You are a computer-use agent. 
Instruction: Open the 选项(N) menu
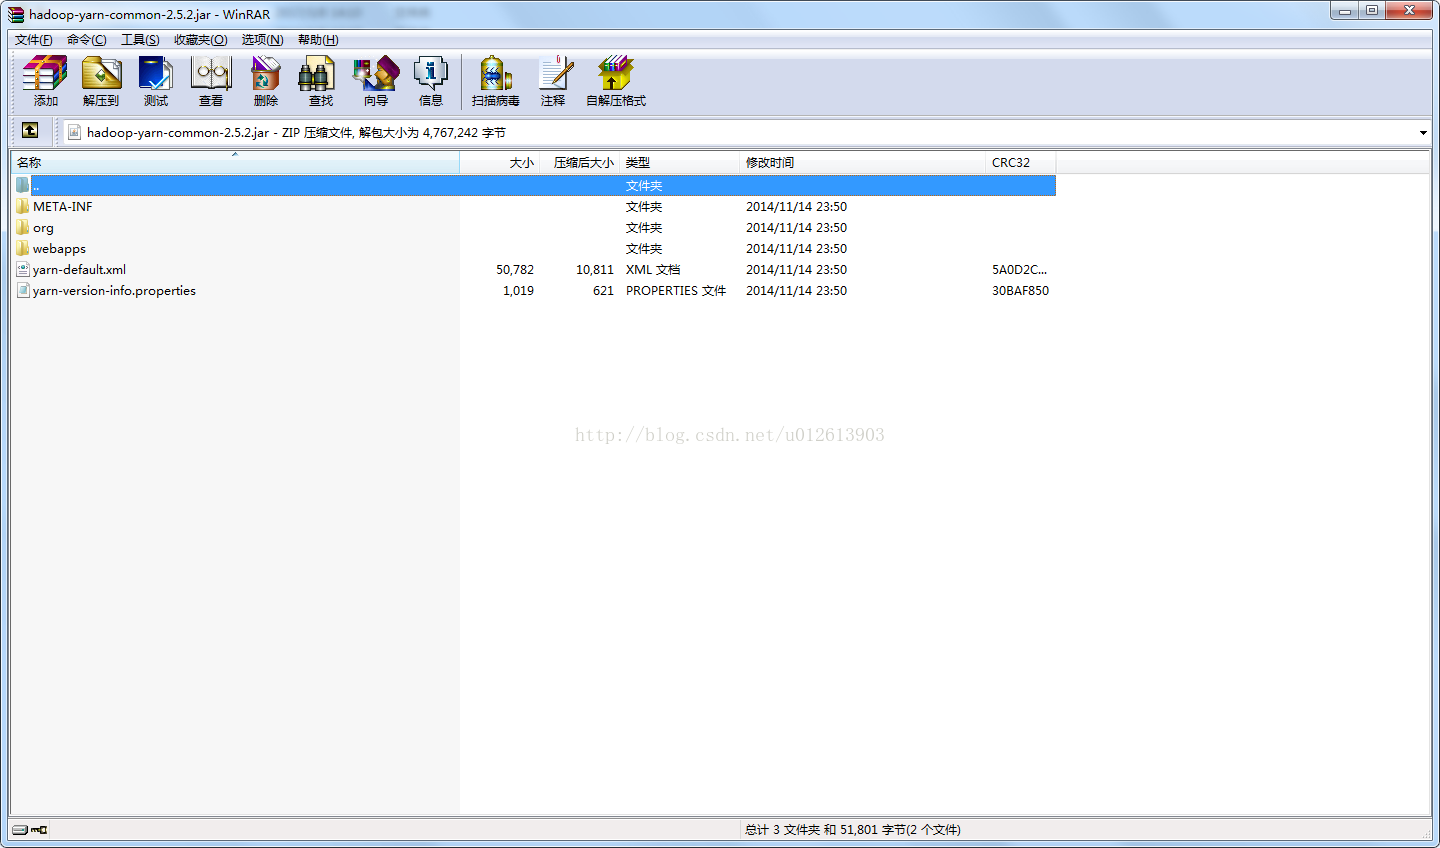pyautogui.click(x=262, y=40)
